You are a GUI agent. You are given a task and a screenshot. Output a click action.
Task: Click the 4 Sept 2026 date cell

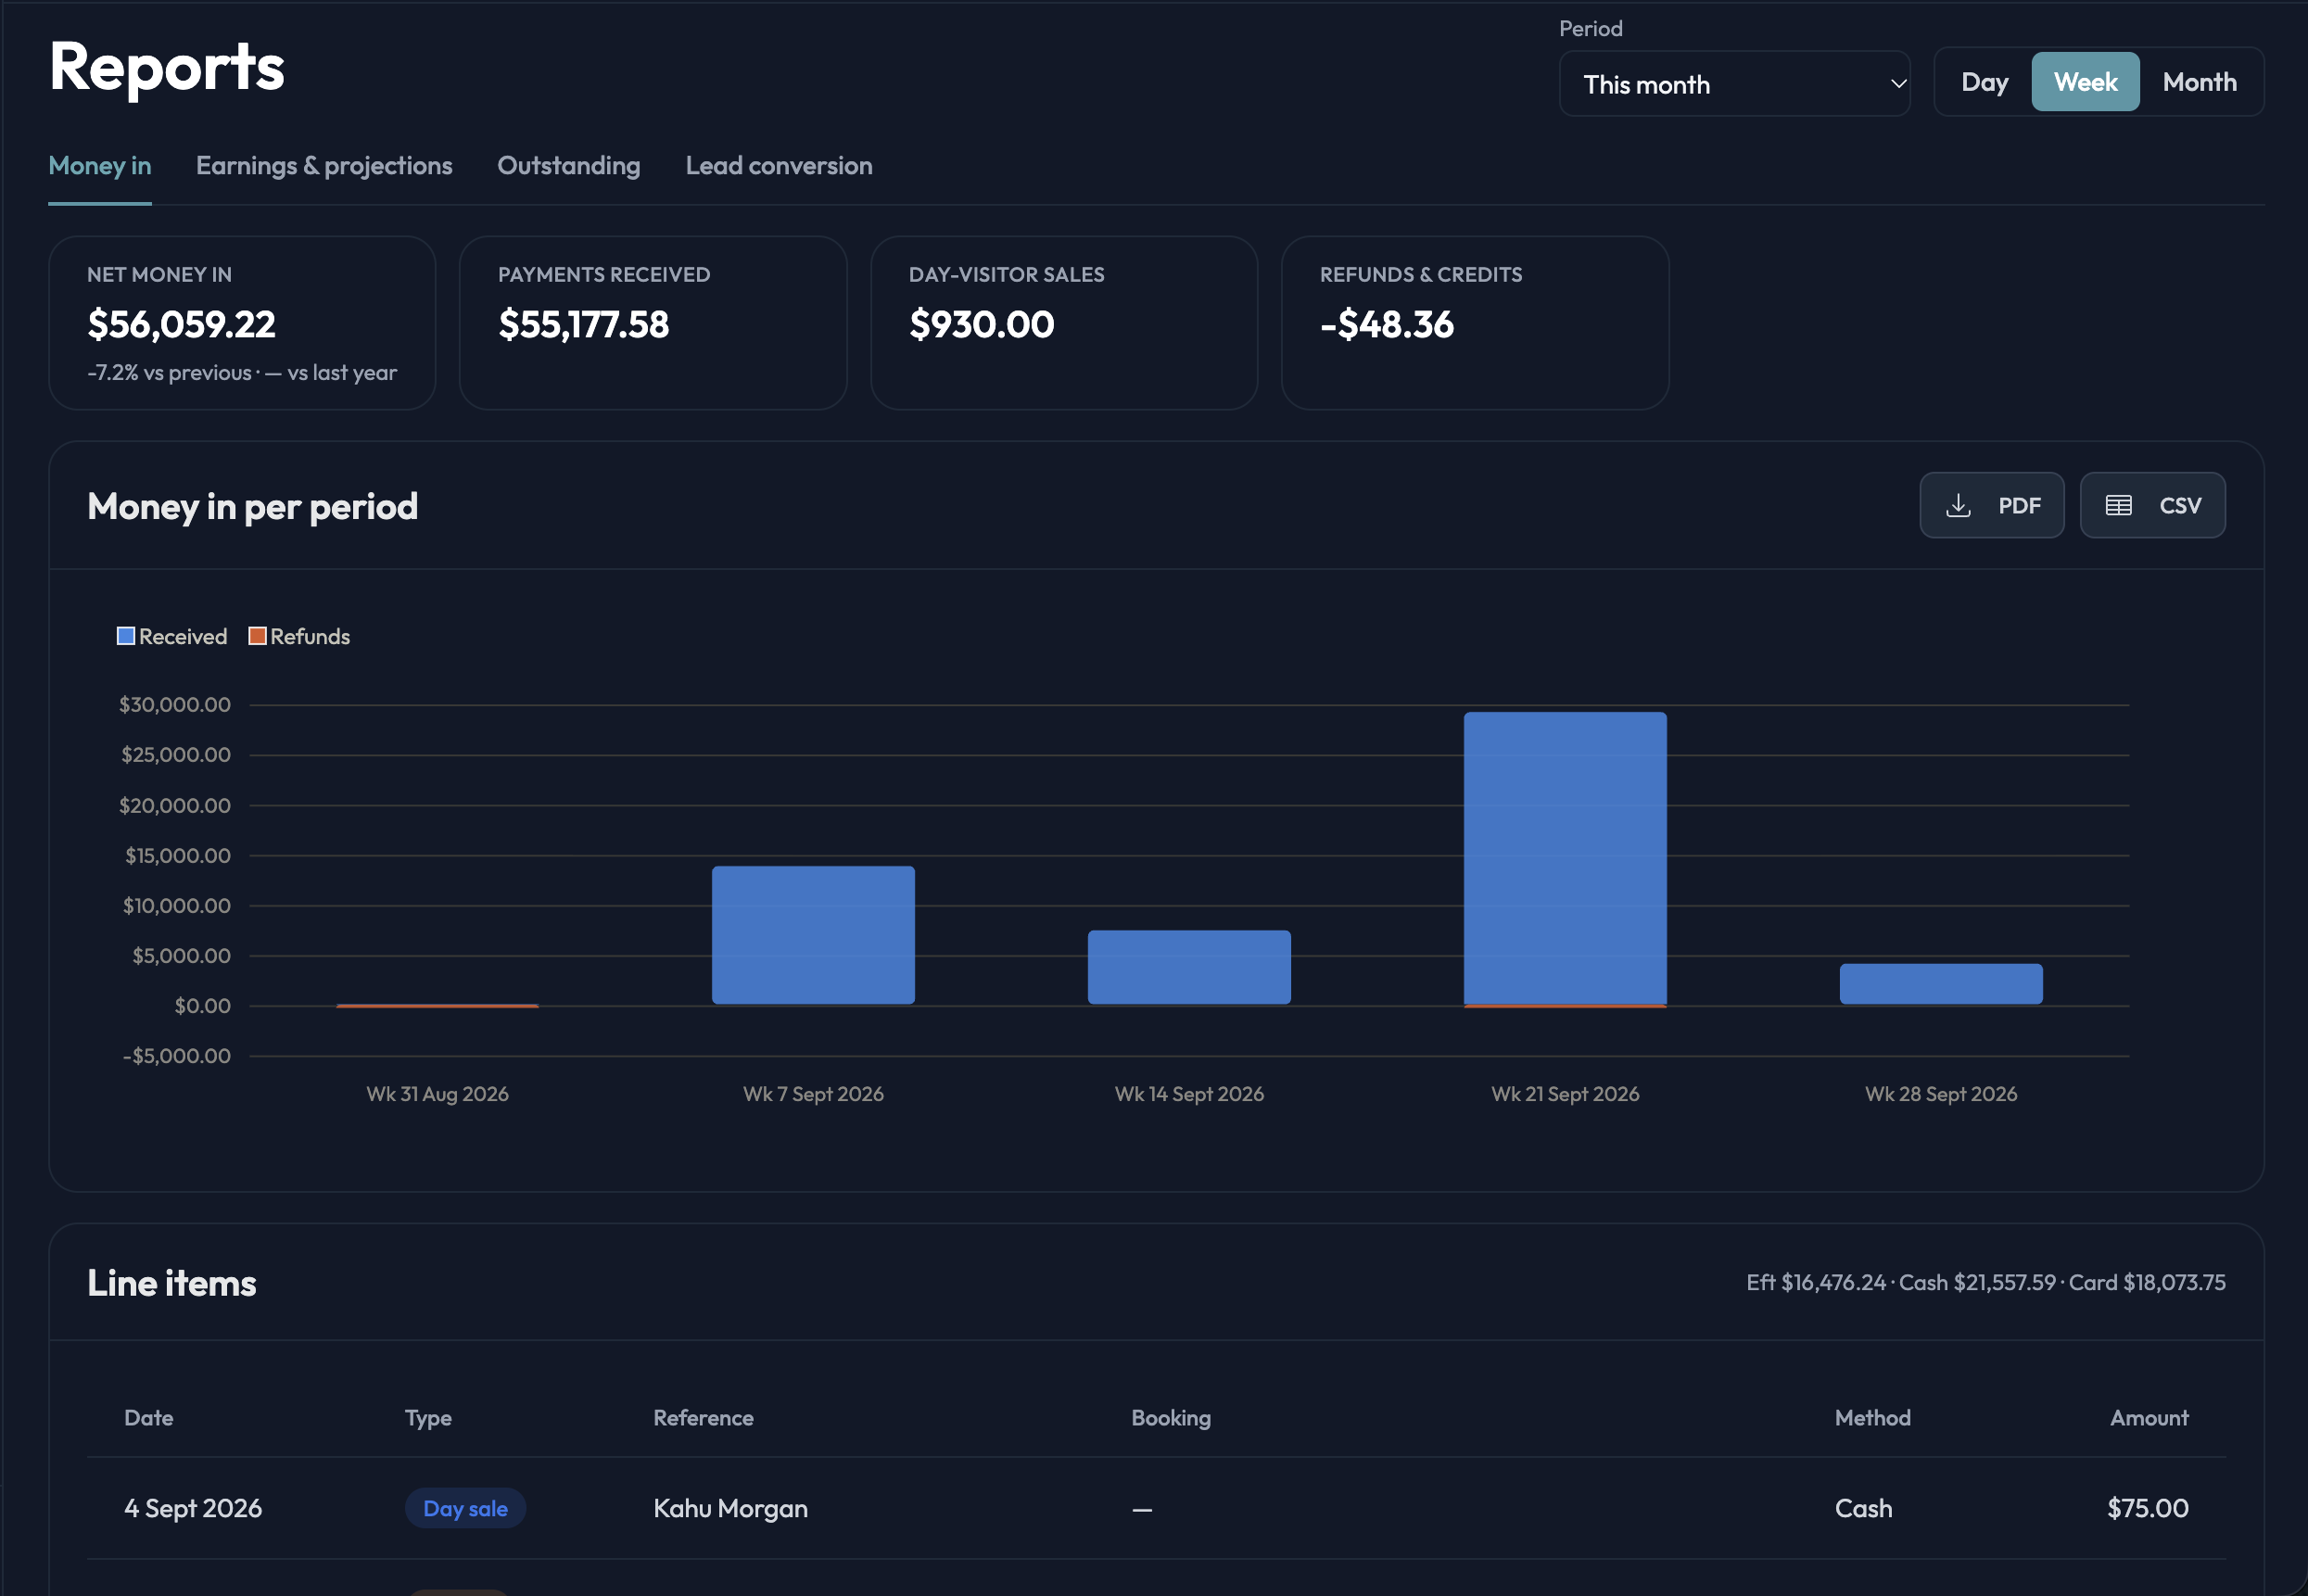click(193, 1508)
